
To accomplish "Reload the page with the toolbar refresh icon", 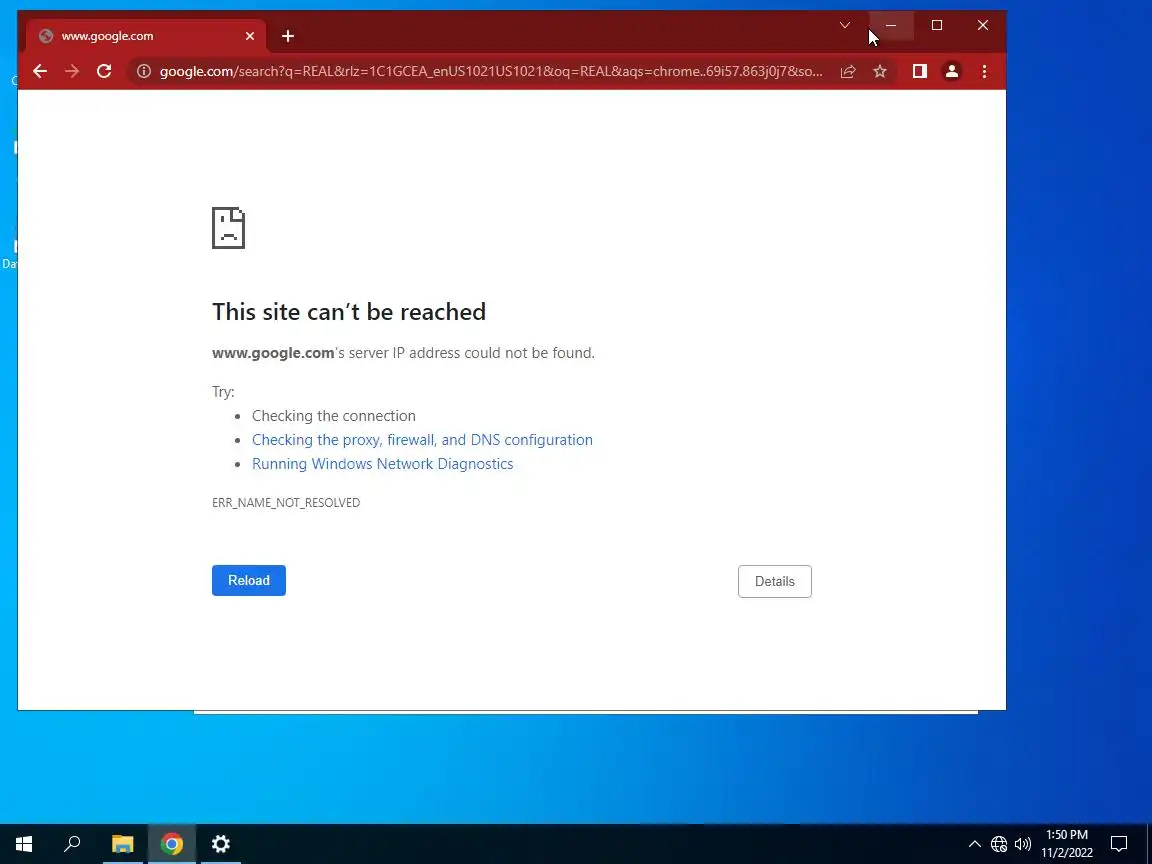I will point(104,71).
